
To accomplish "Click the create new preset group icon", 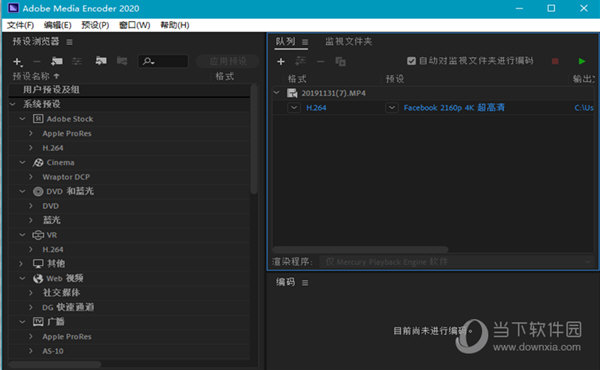I will [x=57, y=61].
